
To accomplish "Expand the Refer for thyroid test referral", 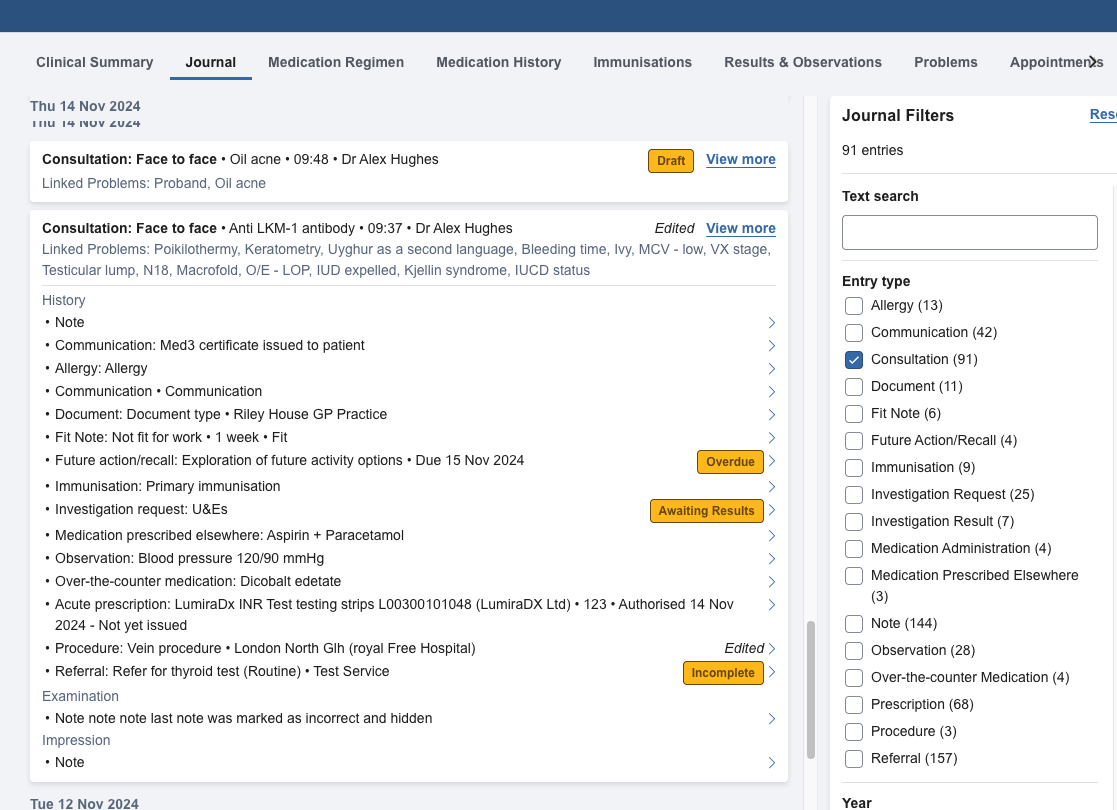I will point(771,672).
